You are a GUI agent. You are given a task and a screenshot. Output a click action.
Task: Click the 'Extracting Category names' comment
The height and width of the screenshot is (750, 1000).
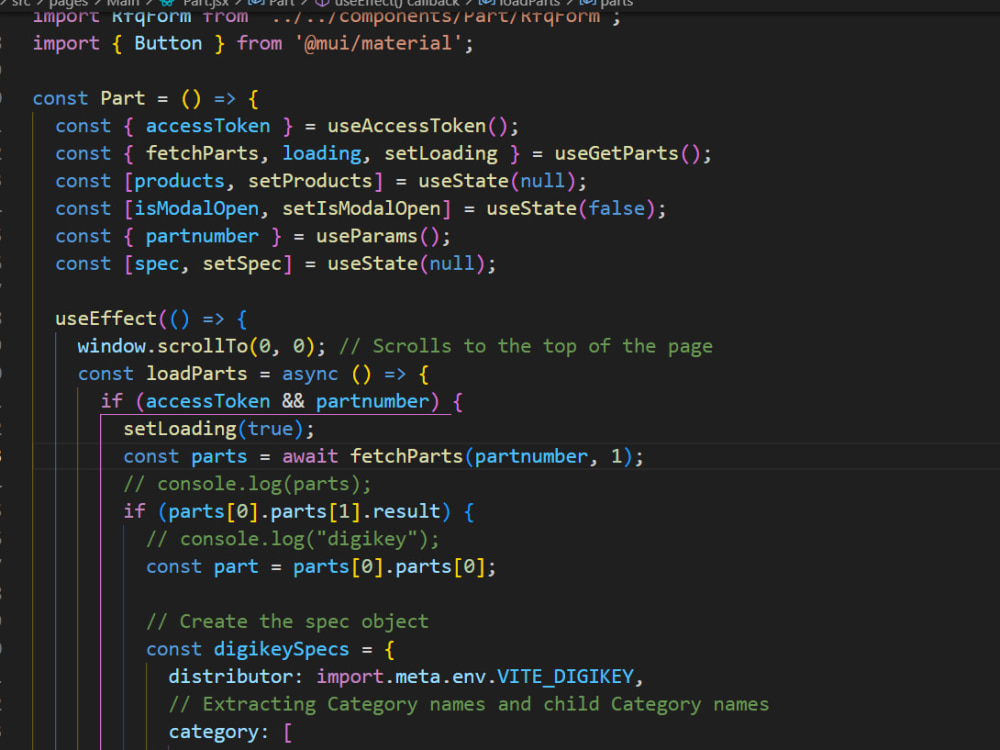469,703
